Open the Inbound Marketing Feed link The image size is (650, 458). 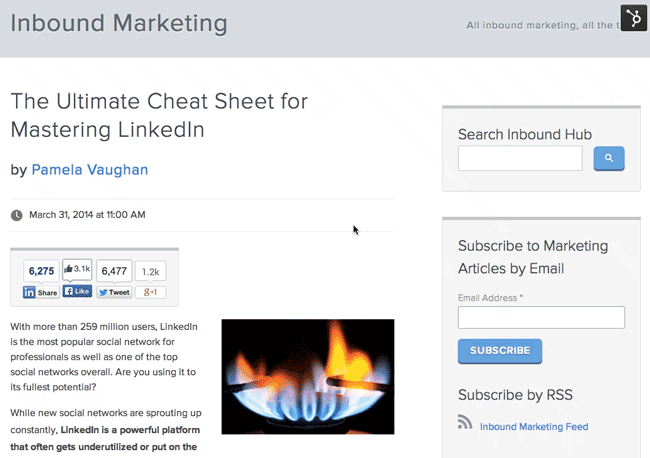point(533,427)
